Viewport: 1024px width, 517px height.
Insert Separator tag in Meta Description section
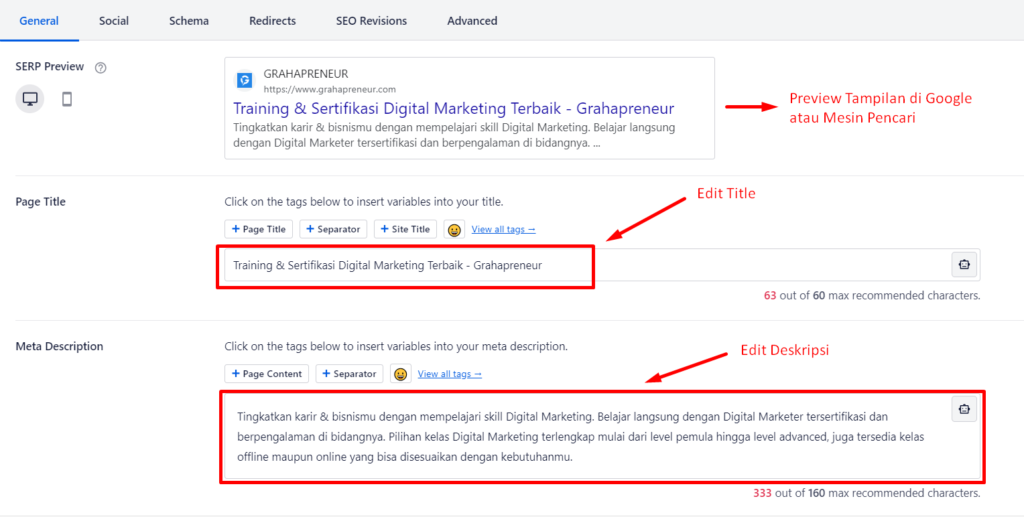point(349,374)
